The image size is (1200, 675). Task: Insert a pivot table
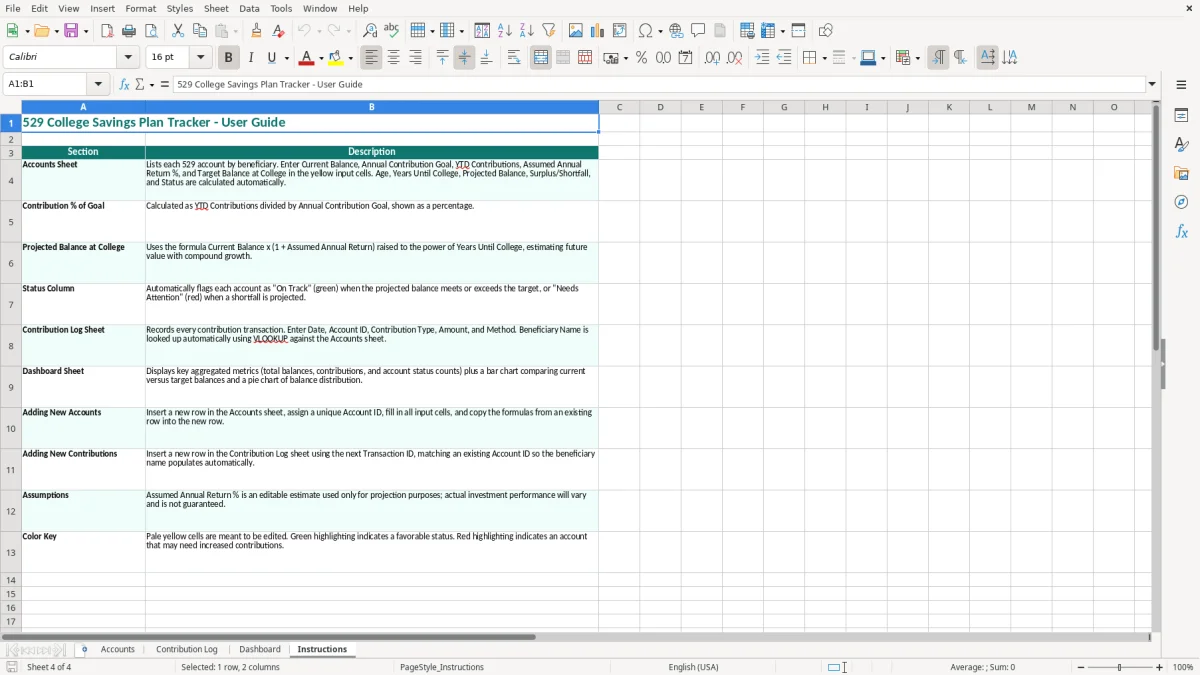pos(620,31)
